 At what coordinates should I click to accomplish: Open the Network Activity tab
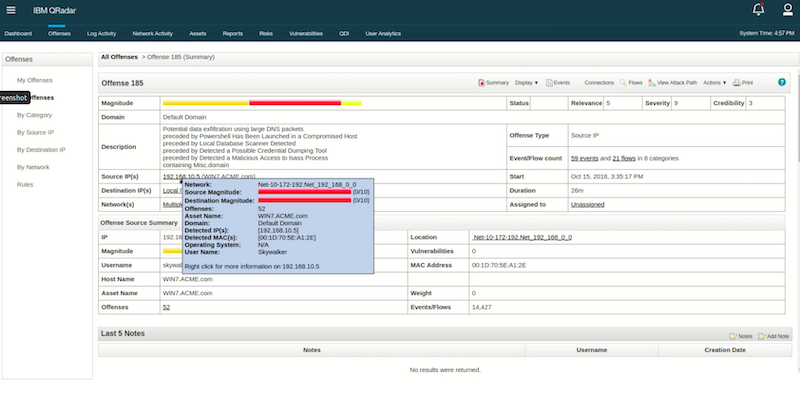(153, 34)
